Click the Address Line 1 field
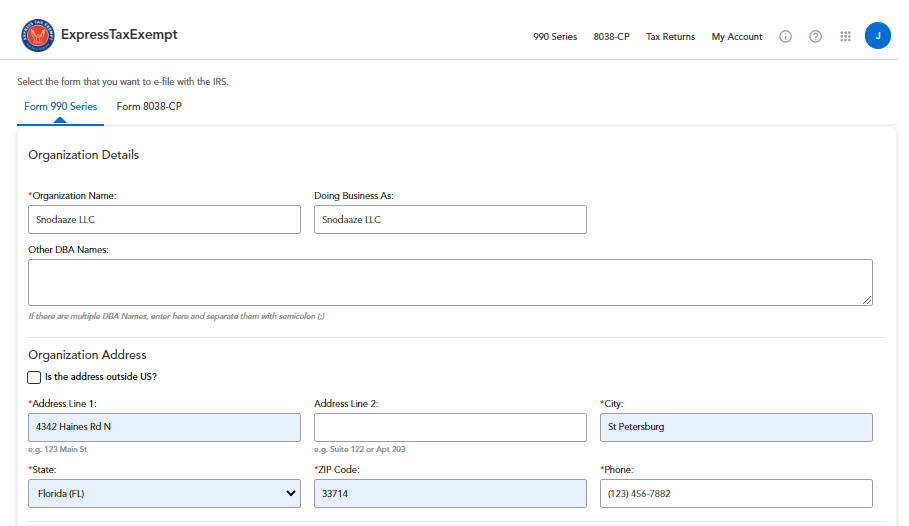 [x=164, y=427]
